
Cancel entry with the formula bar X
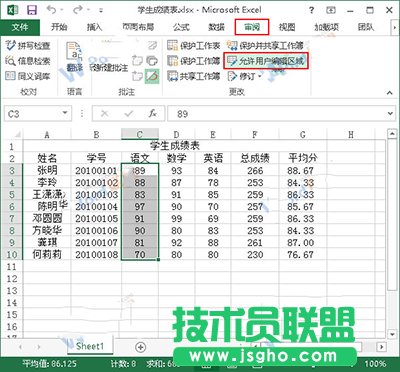pyautogui.click(x=105, y=114)
